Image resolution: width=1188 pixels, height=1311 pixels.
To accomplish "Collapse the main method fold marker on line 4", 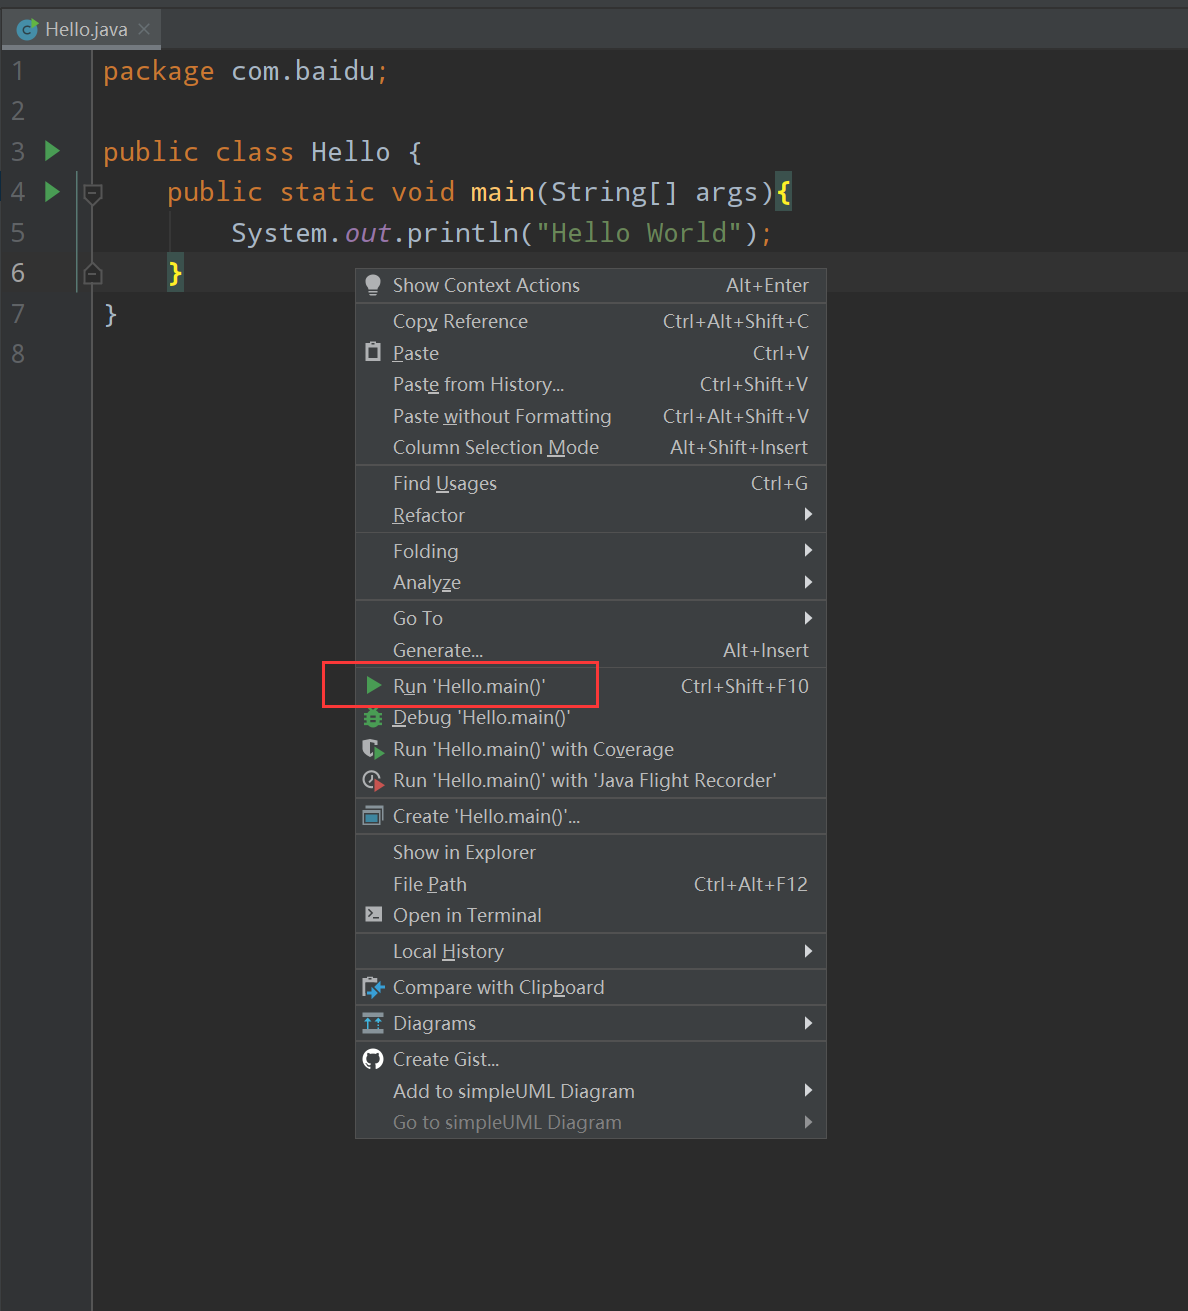I will point(93,193).
